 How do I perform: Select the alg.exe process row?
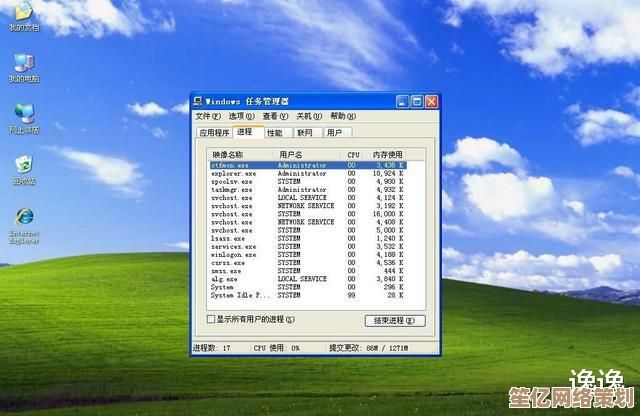pyautogui.click(x=308, y=279)
